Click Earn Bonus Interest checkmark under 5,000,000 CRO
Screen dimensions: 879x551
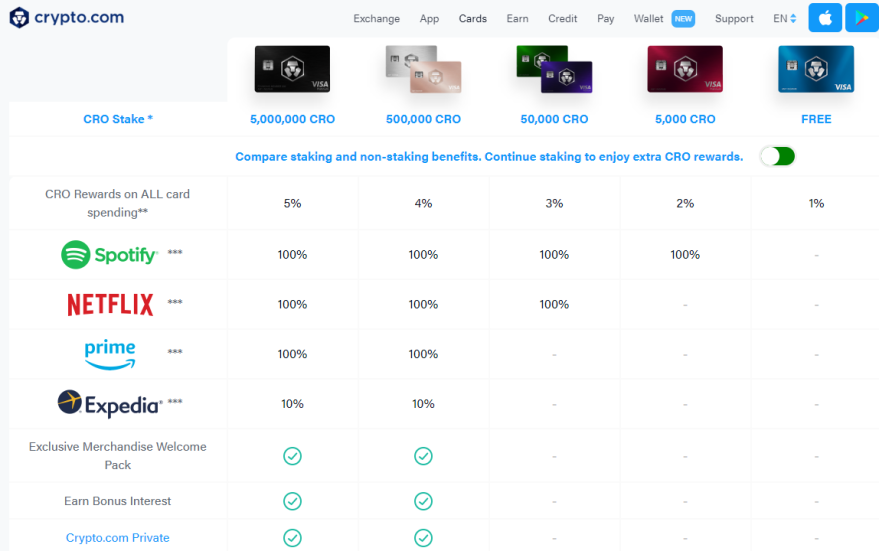point(292,501)
